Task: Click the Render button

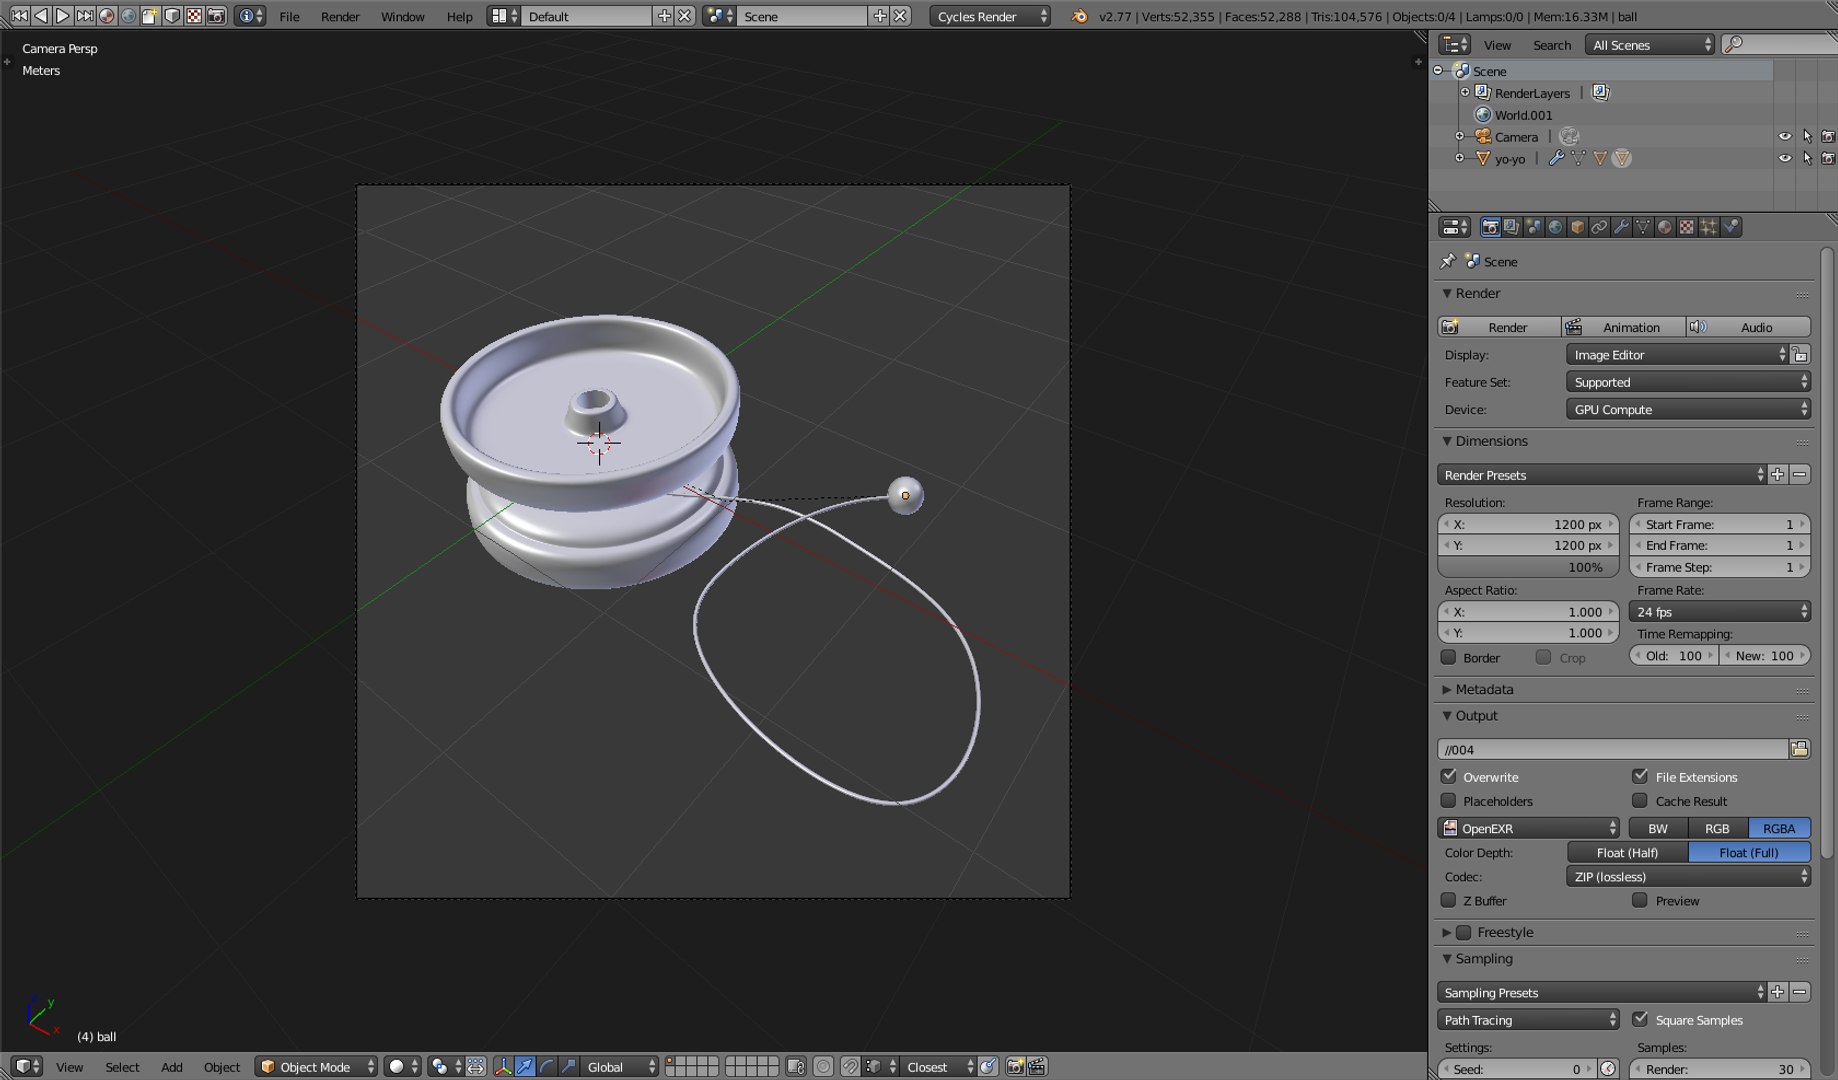Action: [x=1499, y=327]
